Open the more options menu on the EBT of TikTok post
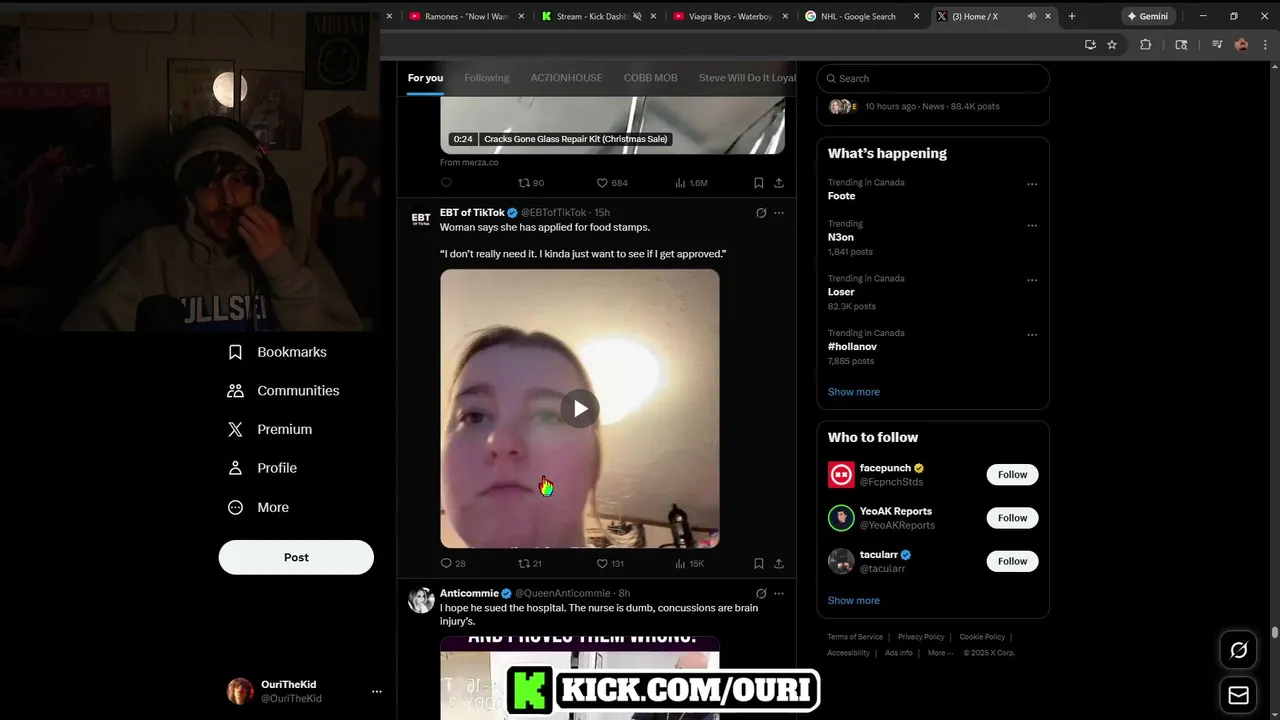The image size is (1280, 720). pos(779,213)
